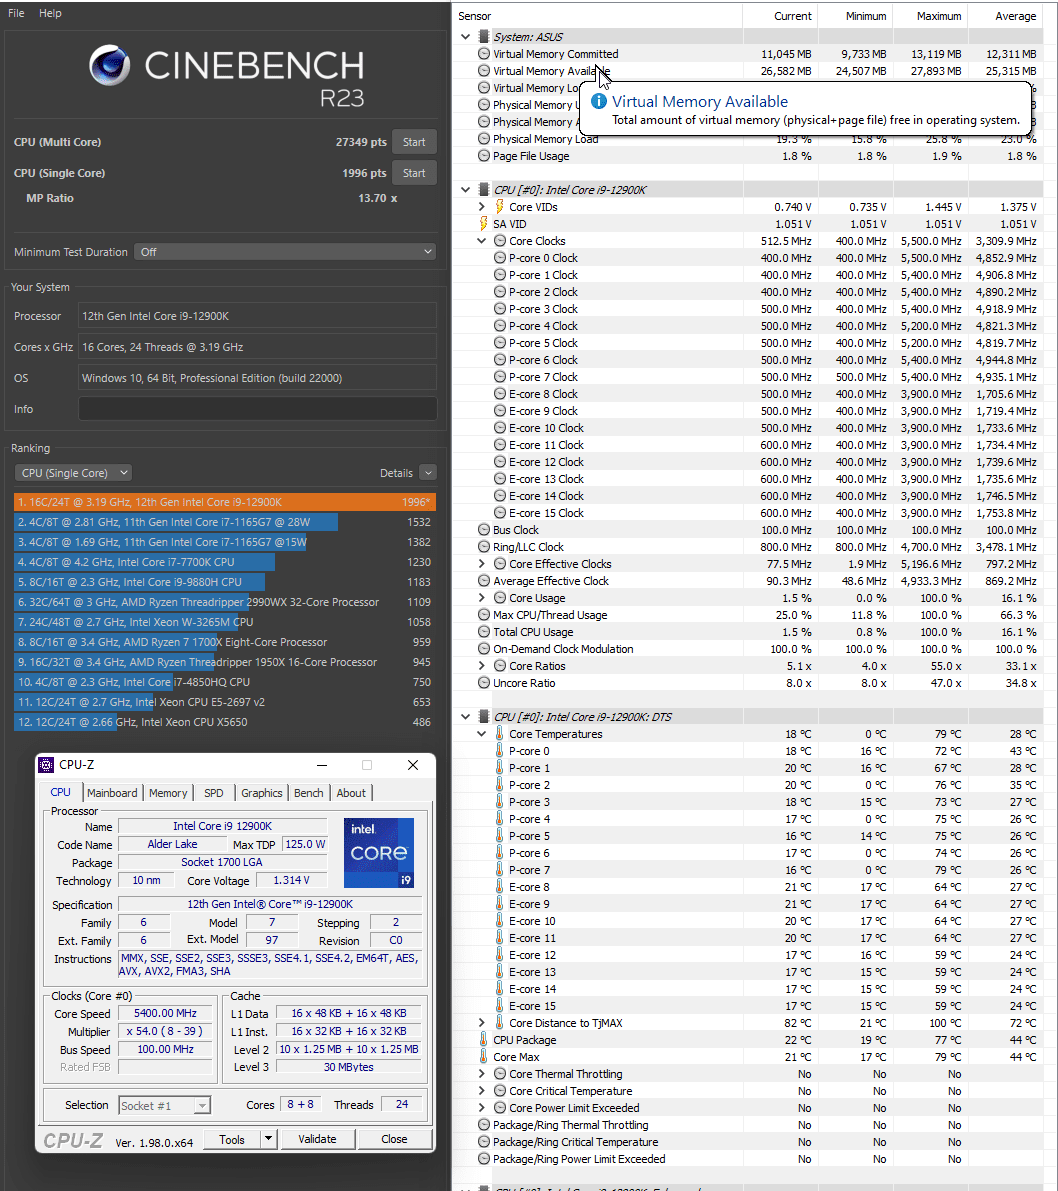Open the Cinebench File menu
This screenshot has height=1191, width=1058.
tap(16, 13)
